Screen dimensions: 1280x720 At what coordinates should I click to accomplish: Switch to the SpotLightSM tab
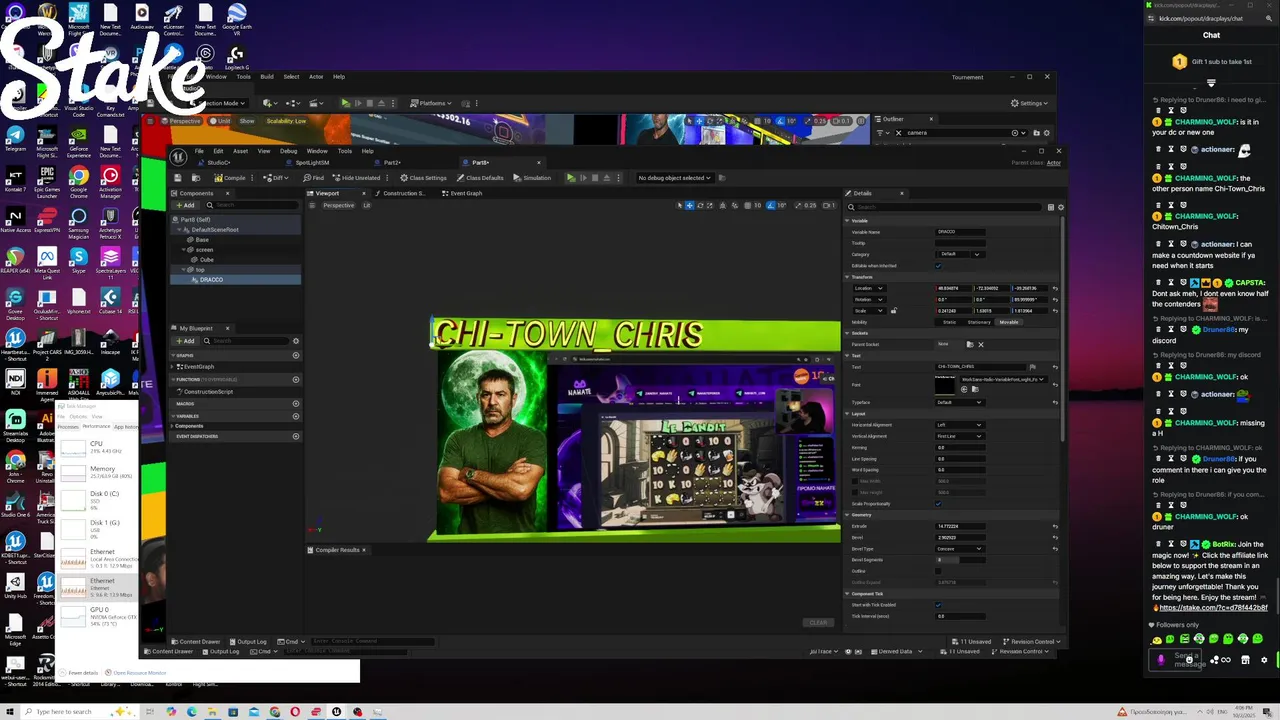pyautogui.click(x=308, y=162)
